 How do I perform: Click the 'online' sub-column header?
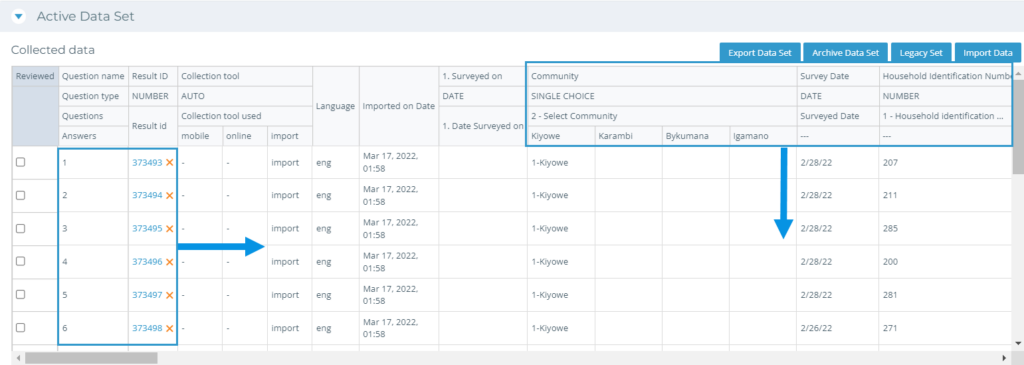point(245,136)
